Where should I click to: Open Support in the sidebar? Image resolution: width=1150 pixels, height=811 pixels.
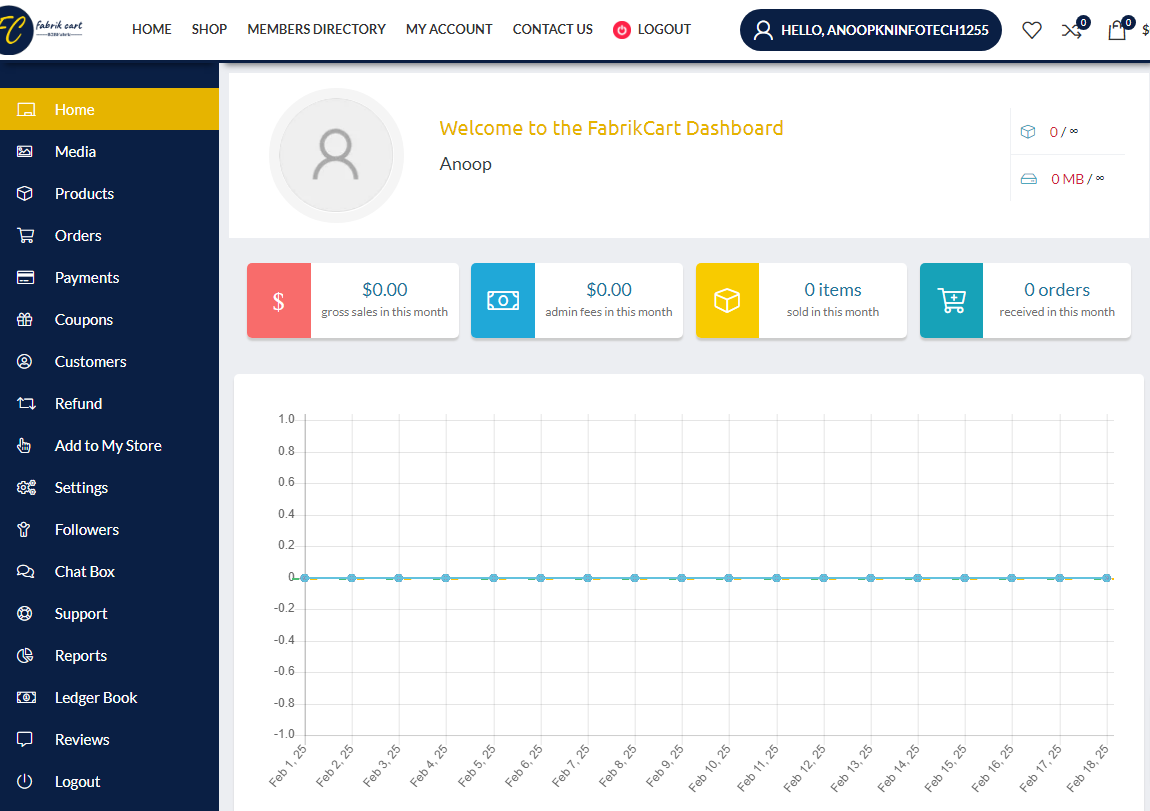[x=81, y=614]
